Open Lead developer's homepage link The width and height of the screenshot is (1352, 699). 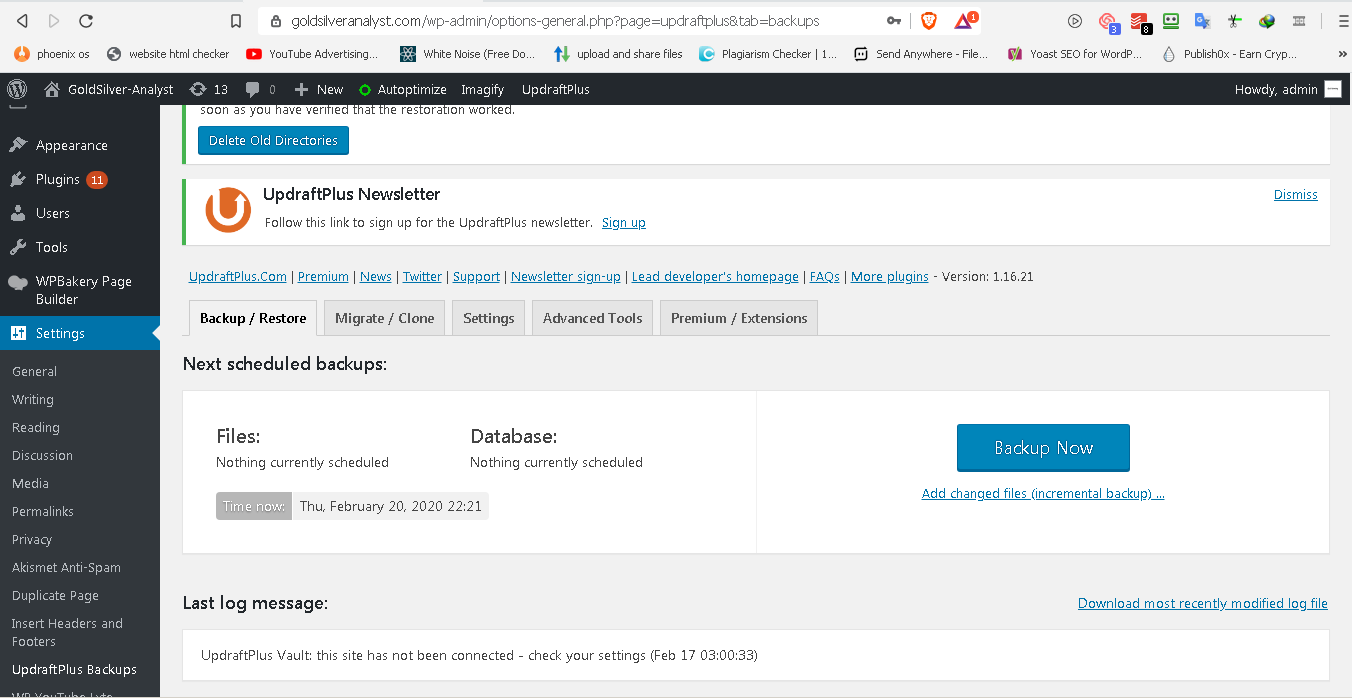[x=715, y=276]
